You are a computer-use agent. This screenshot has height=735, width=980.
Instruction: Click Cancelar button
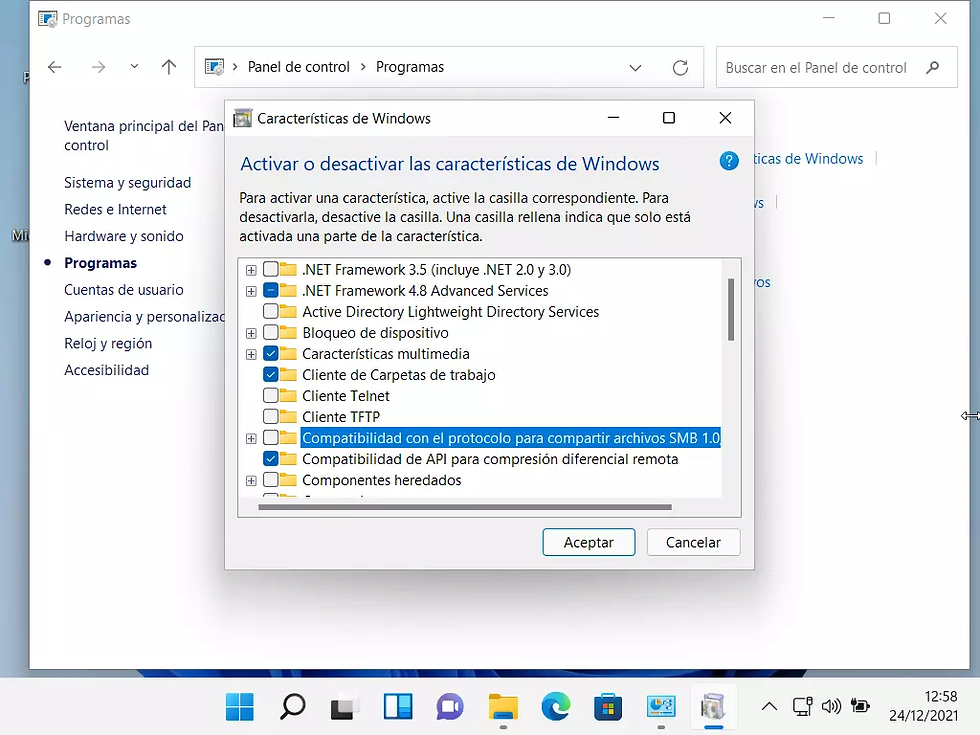[x=693, y=542]
